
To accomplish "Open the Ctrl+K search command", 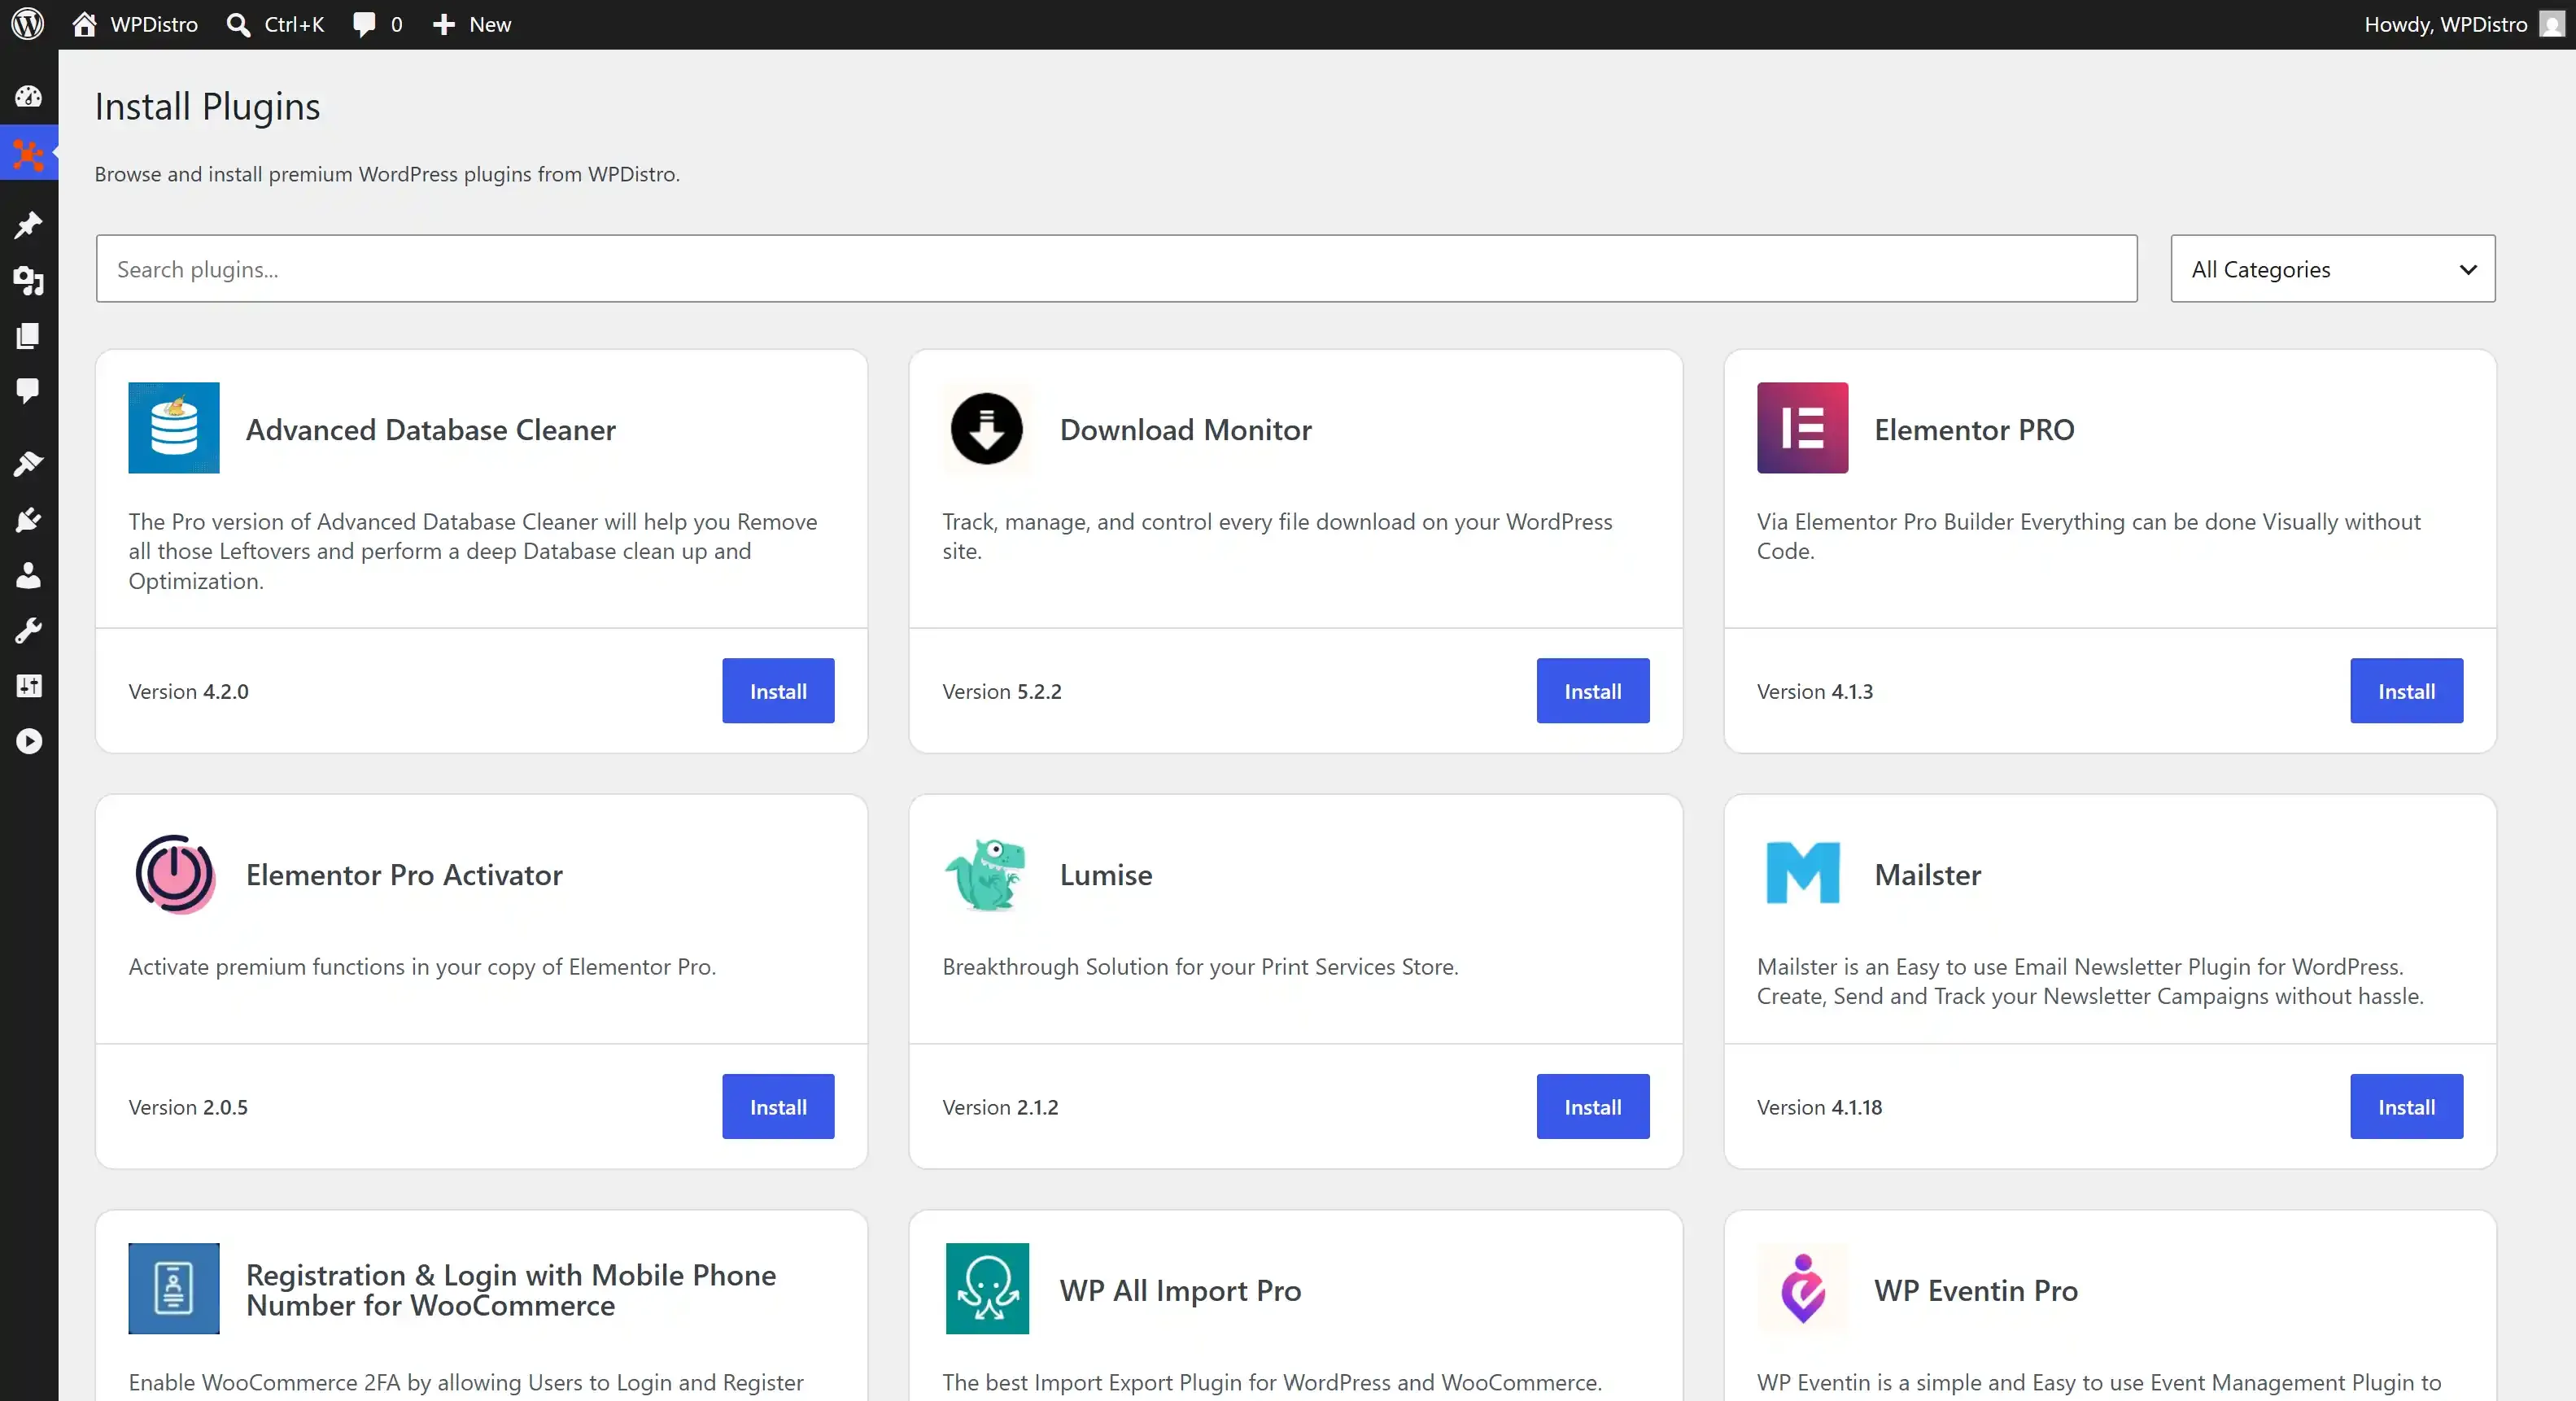I will (275, 24).
